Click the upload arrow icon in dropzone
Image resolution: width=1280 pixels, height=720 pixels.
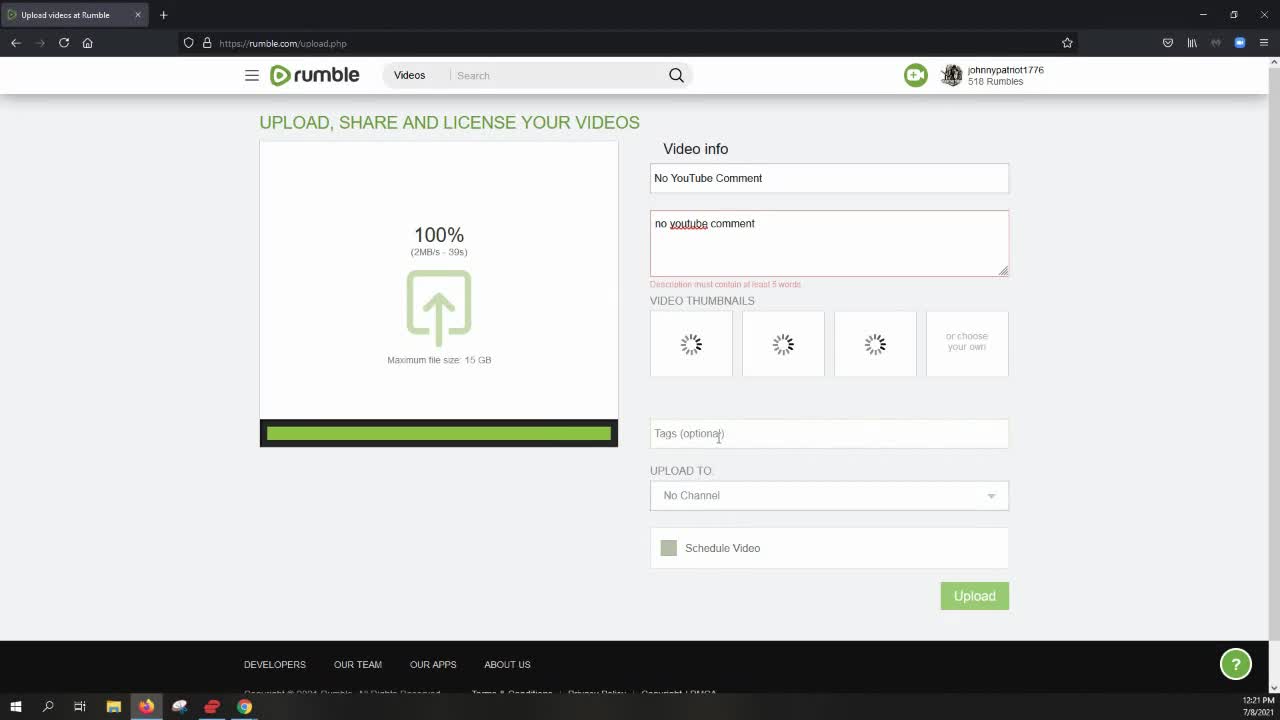click(x=439, y=308)
